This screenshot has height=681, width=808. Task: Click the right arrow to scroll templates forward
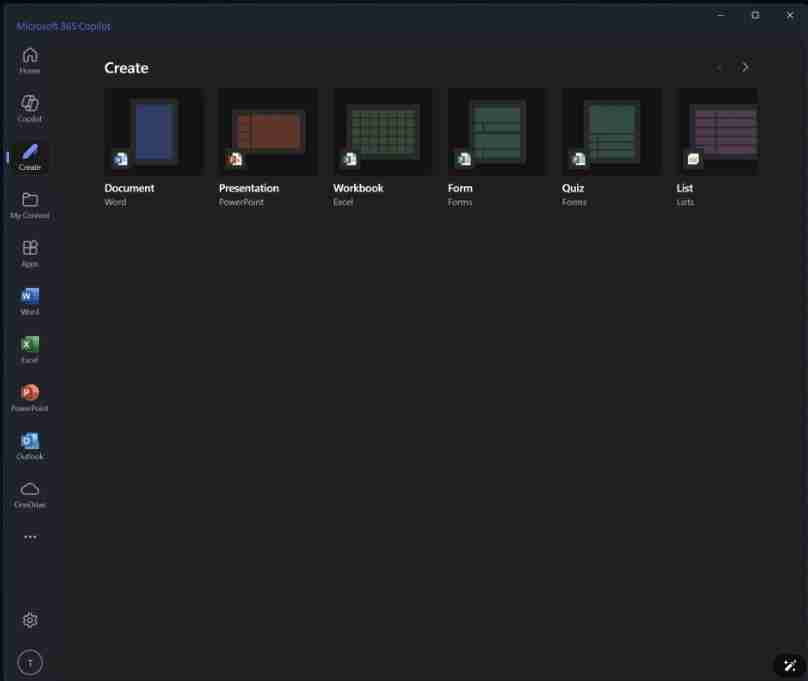(744, 66)
